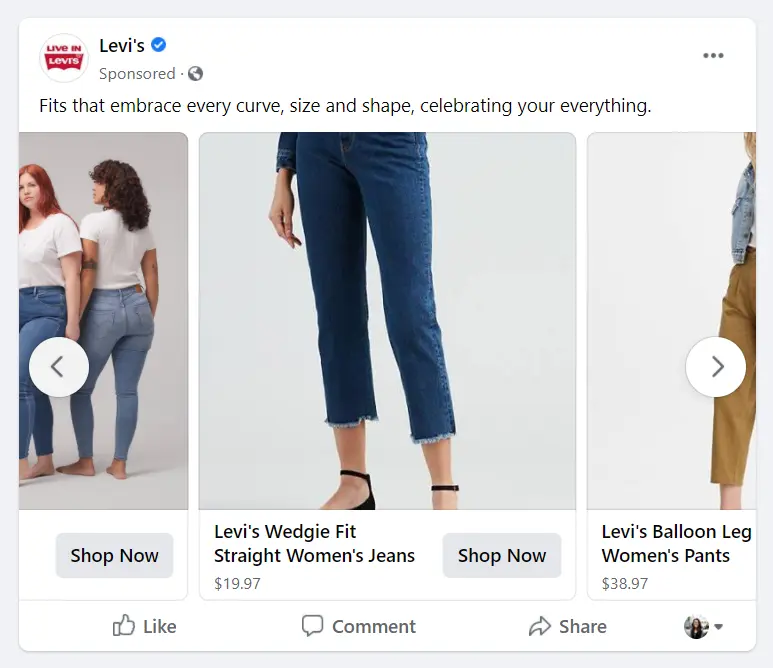This screenshot has width=773, height=668.
Task: Click the blue verified badge
Action: pos(158,45)
